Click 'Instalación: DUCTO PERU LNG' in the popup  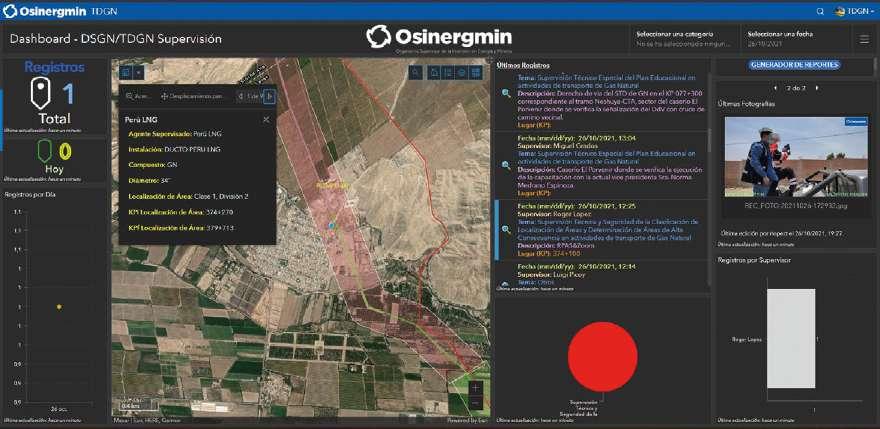175,150
